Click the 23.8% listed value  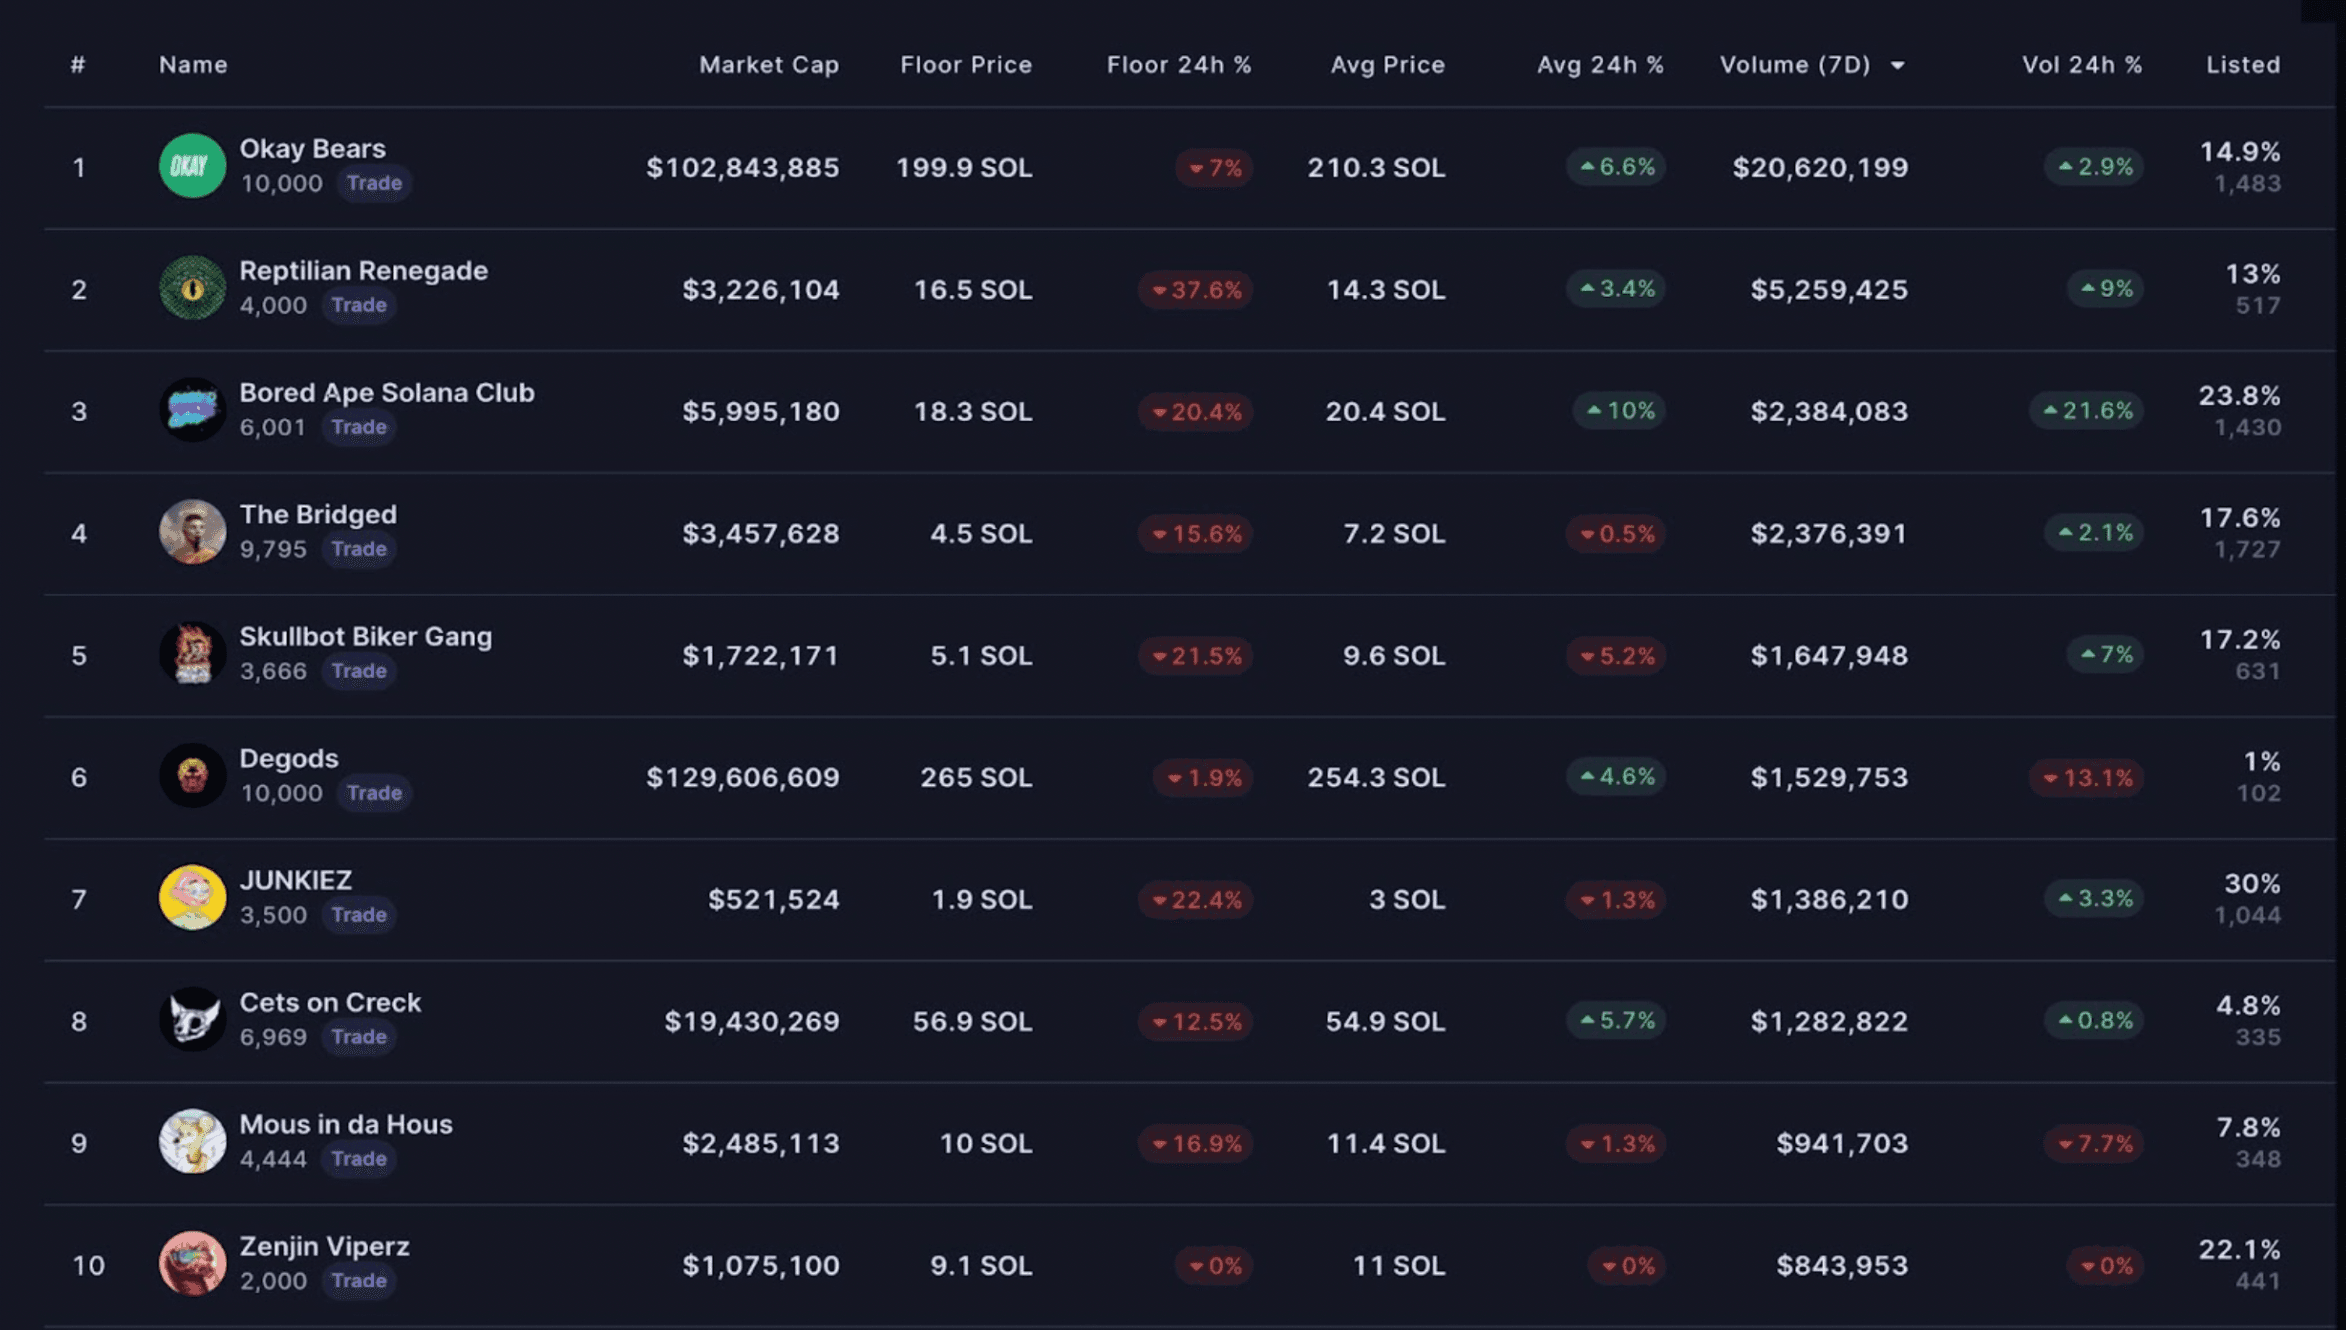click(x=2239, y=396)
